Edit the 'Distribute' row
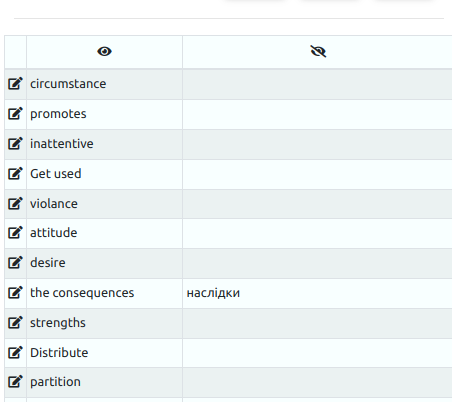452x402 pixels. point(15,352)
